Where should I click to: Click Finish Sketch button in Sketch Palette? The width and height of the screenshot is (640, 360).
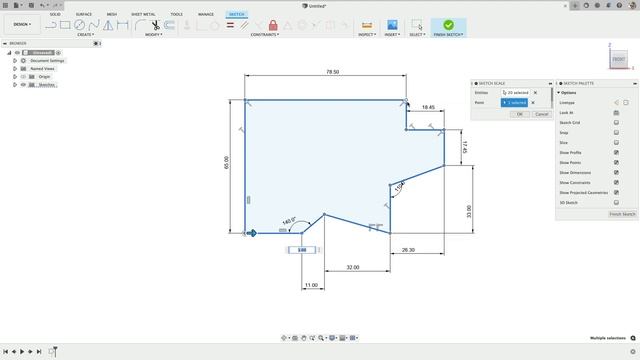pyautogui.click(x=622, y=214)
